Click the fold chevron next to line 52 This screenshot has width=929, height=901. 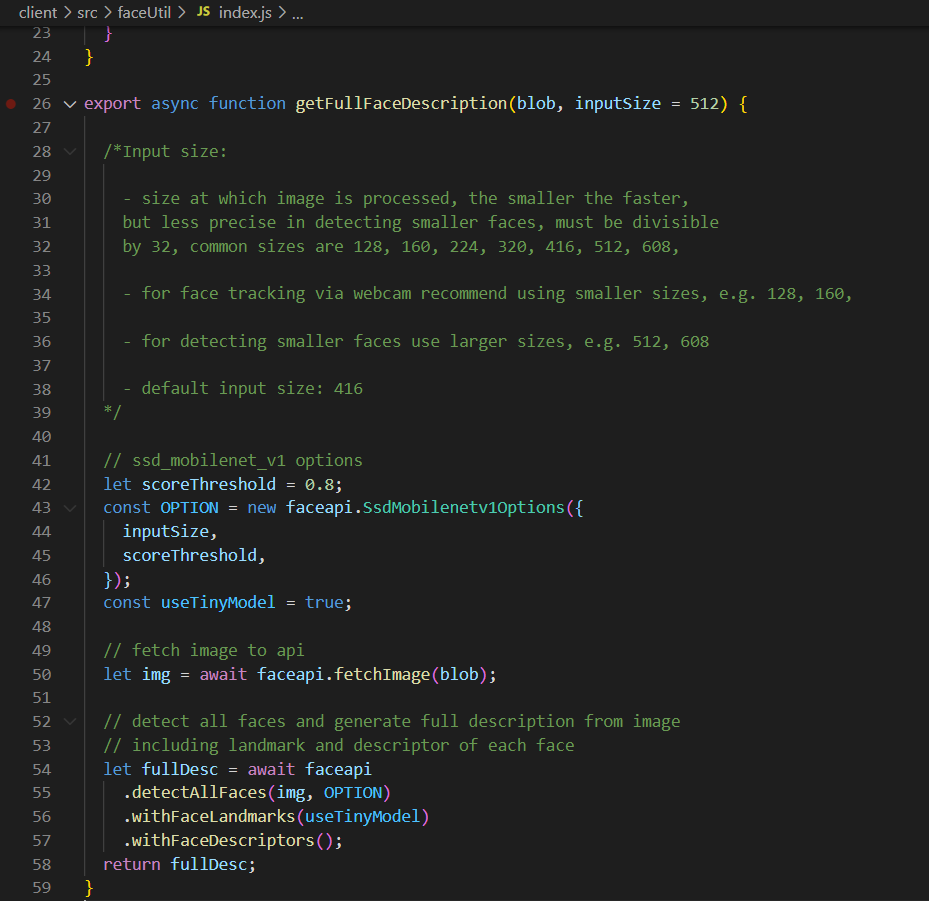(69, 721)
